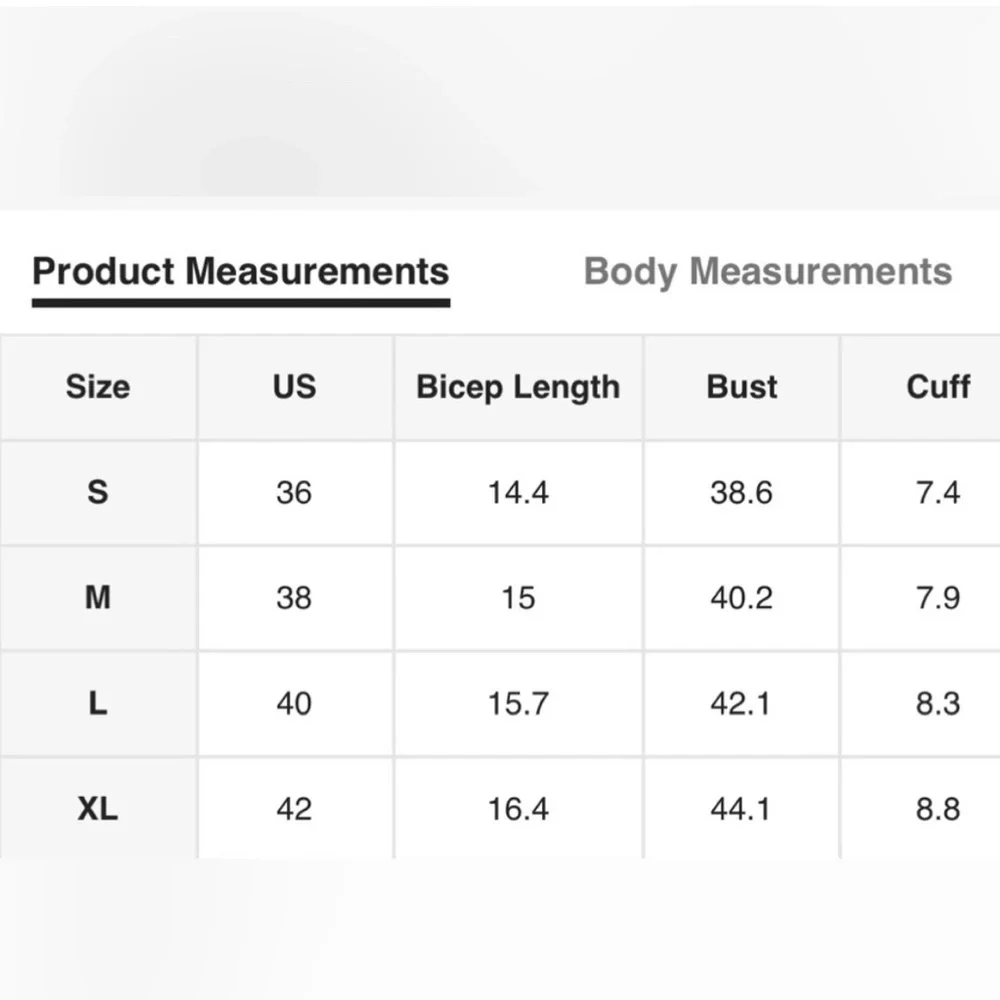The image size is (1000, 1000).
Task: Click the US size 36 cell
Action: pyautogui.click(x=294, y=492)
